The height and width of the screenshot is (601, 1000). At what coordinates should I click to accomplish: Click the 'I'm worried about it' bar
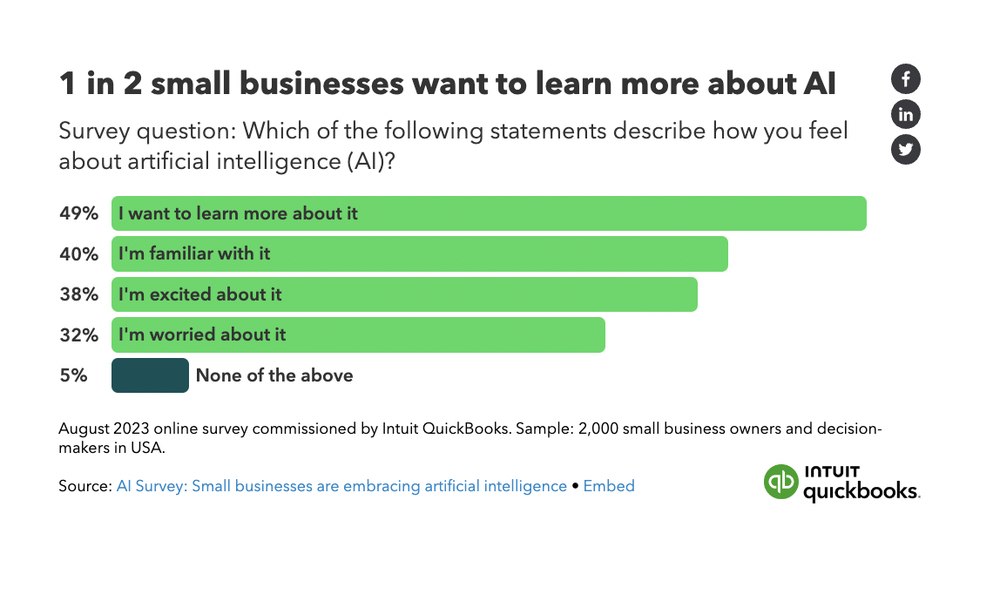point(356,335)
